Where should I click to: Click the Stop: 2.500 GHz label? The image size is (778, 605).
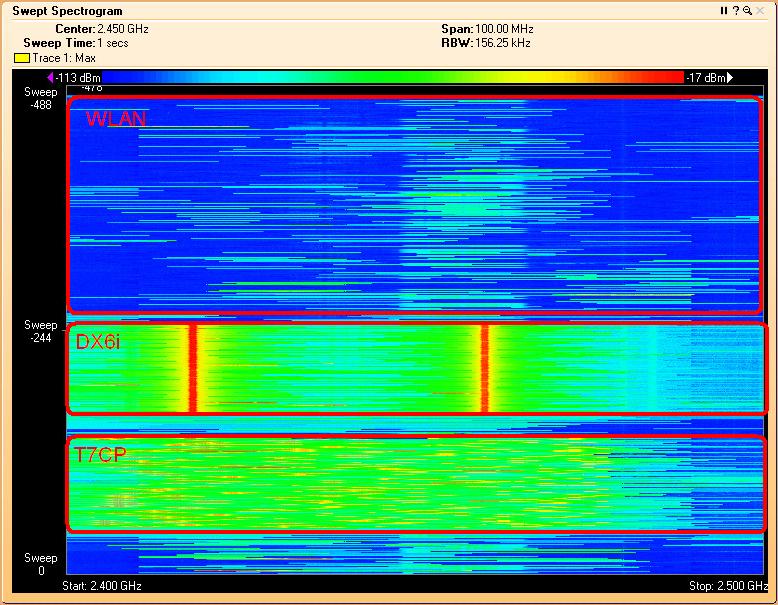(x=728, y=586)
